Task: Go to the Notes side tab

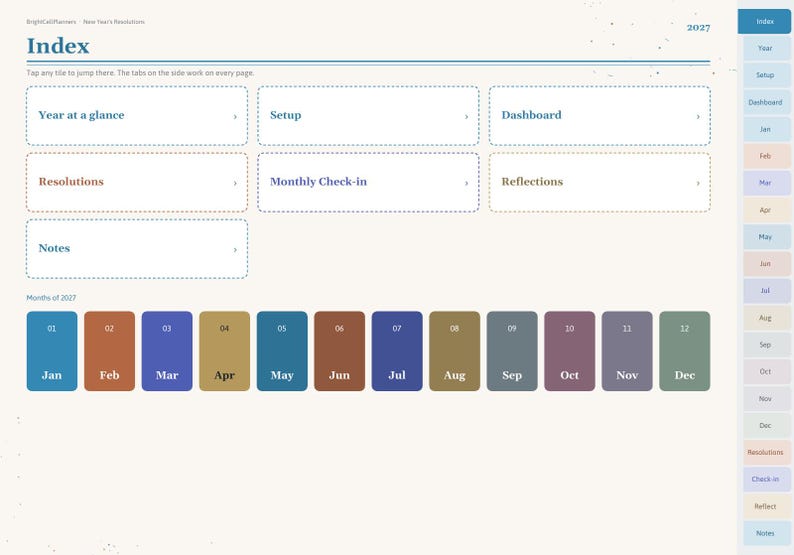Action: [x=767, y=533]
